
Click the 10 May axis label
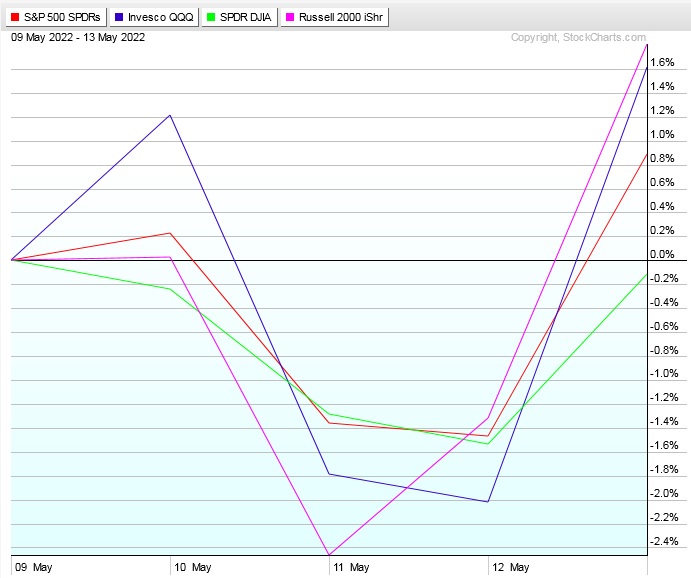click(193, 567)
